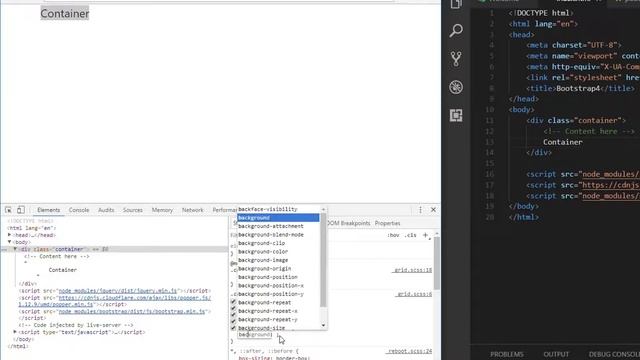Image resolution: width=640 pixels, height=360 pixels.
Task: Select html lang en node in DOM
Action: [x=32, y=228]
